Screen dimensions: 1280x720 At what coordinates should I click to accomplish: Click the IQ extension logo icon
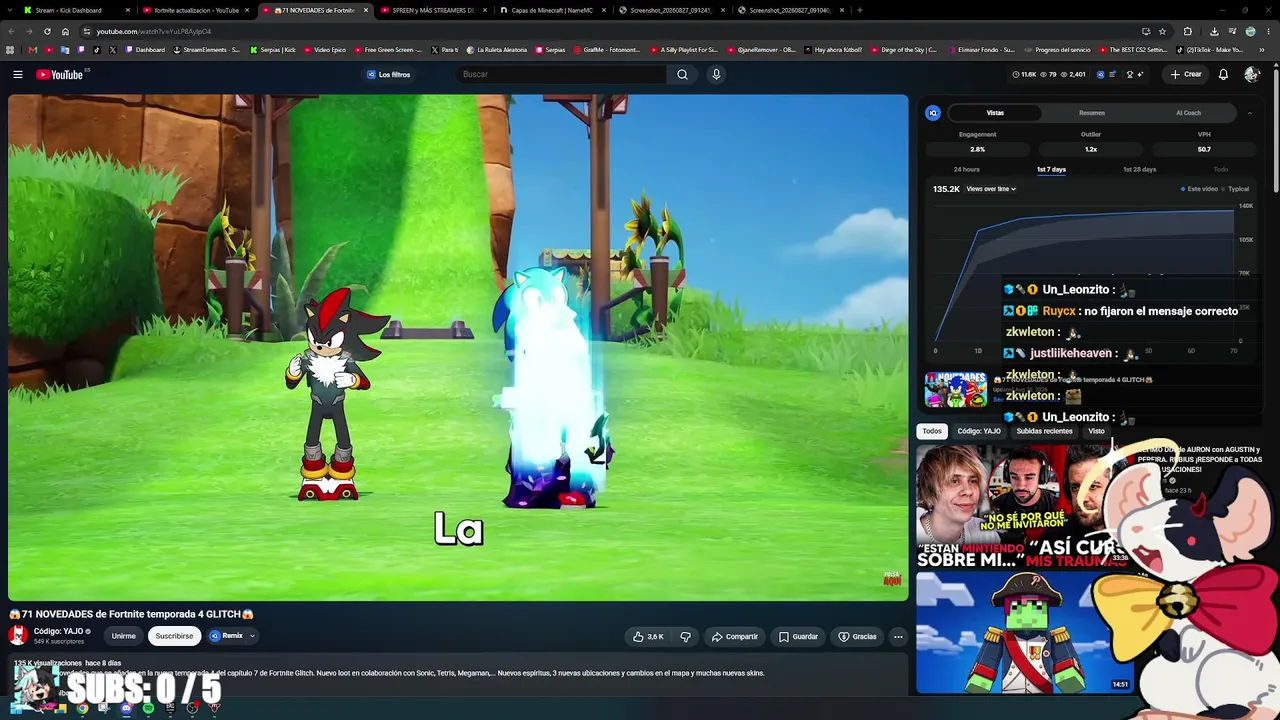933,113
